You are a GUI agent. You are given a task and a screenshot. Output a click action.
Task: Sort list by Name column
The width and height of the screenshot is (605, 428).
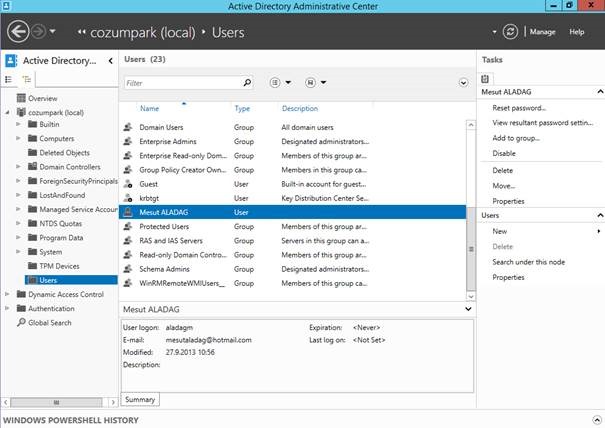pos(149,109)
